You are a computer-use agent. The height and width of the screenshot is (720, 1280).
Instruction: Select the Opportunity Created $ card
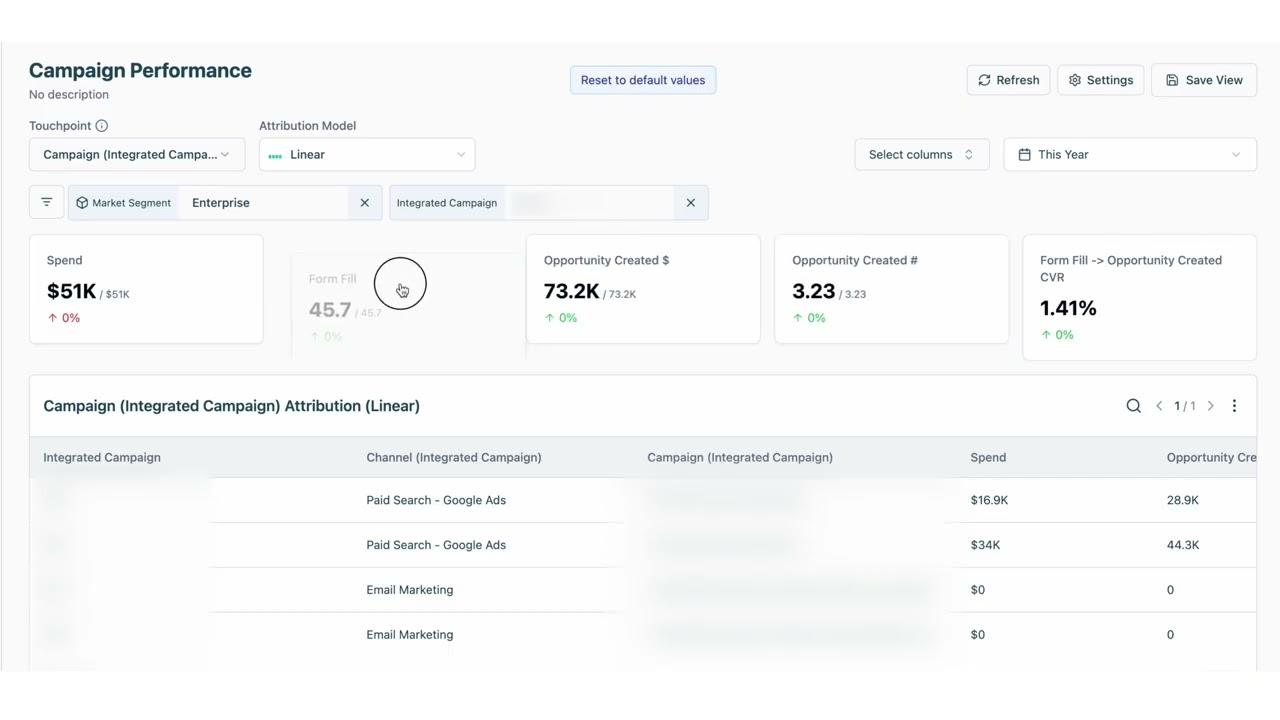point(643,289)
